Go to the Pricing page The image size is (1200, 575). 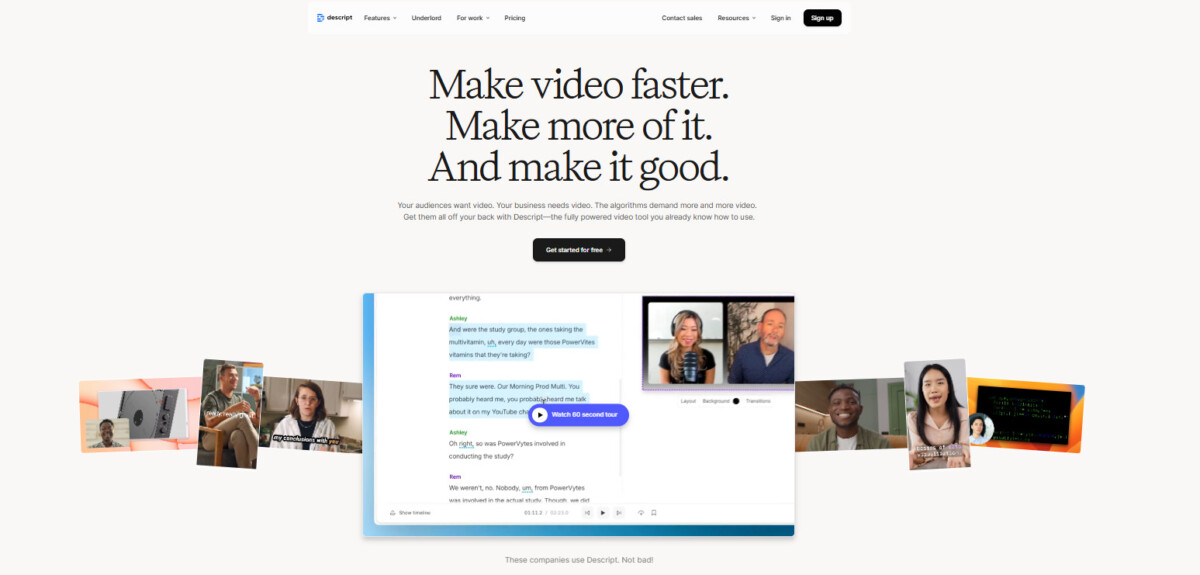point(514,18)
